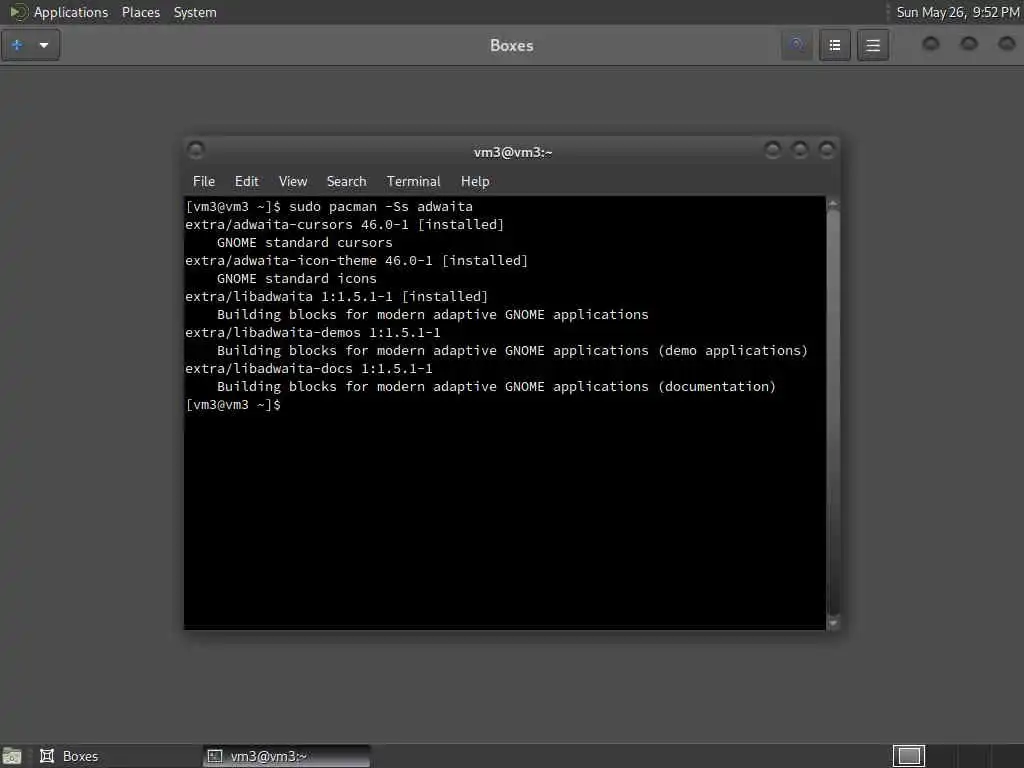
Task: Click the 'GNOME standard cursors' description
Action: coord(304,242)
